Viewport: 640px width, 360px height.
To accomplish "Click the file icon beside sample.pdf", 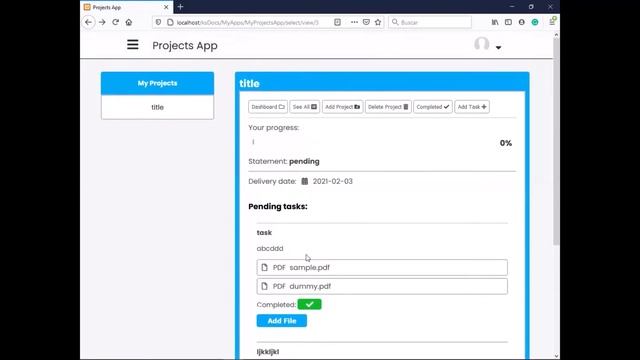I will [x=264, y=267].
